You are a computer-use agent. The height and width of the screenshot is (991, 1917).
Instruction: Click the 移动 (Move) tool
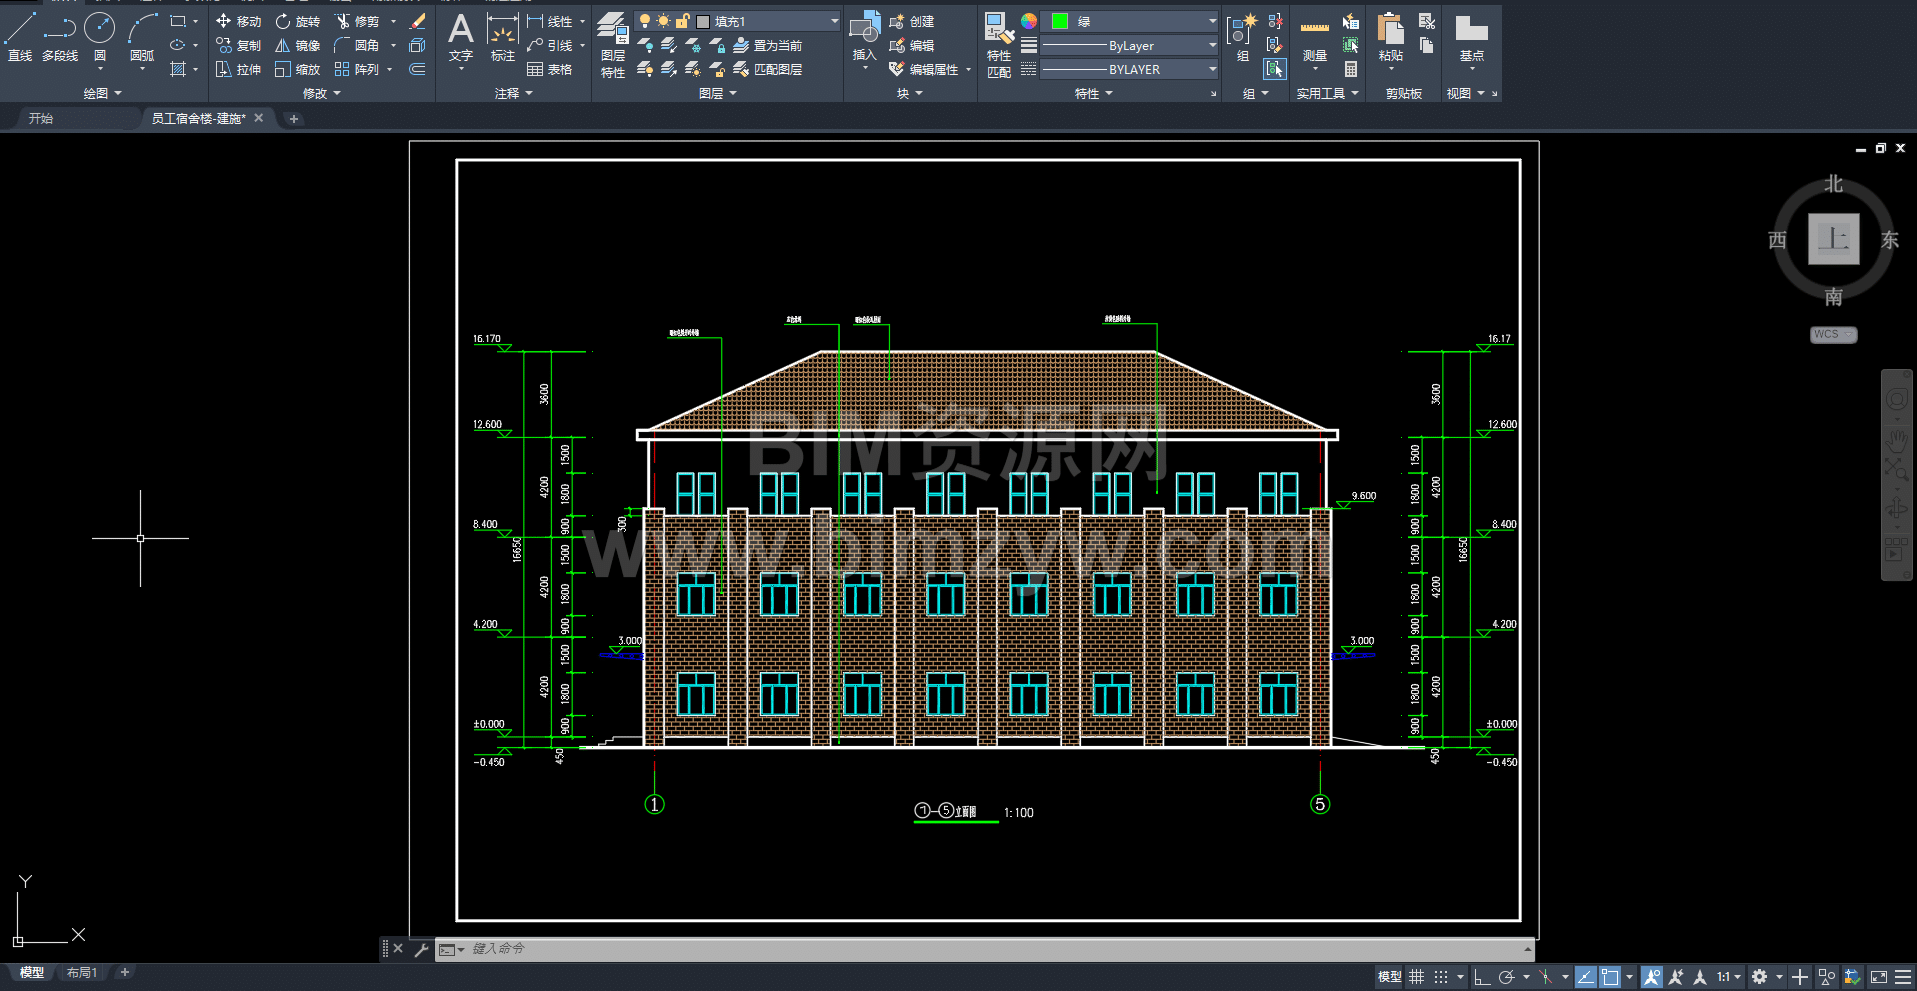238,21
